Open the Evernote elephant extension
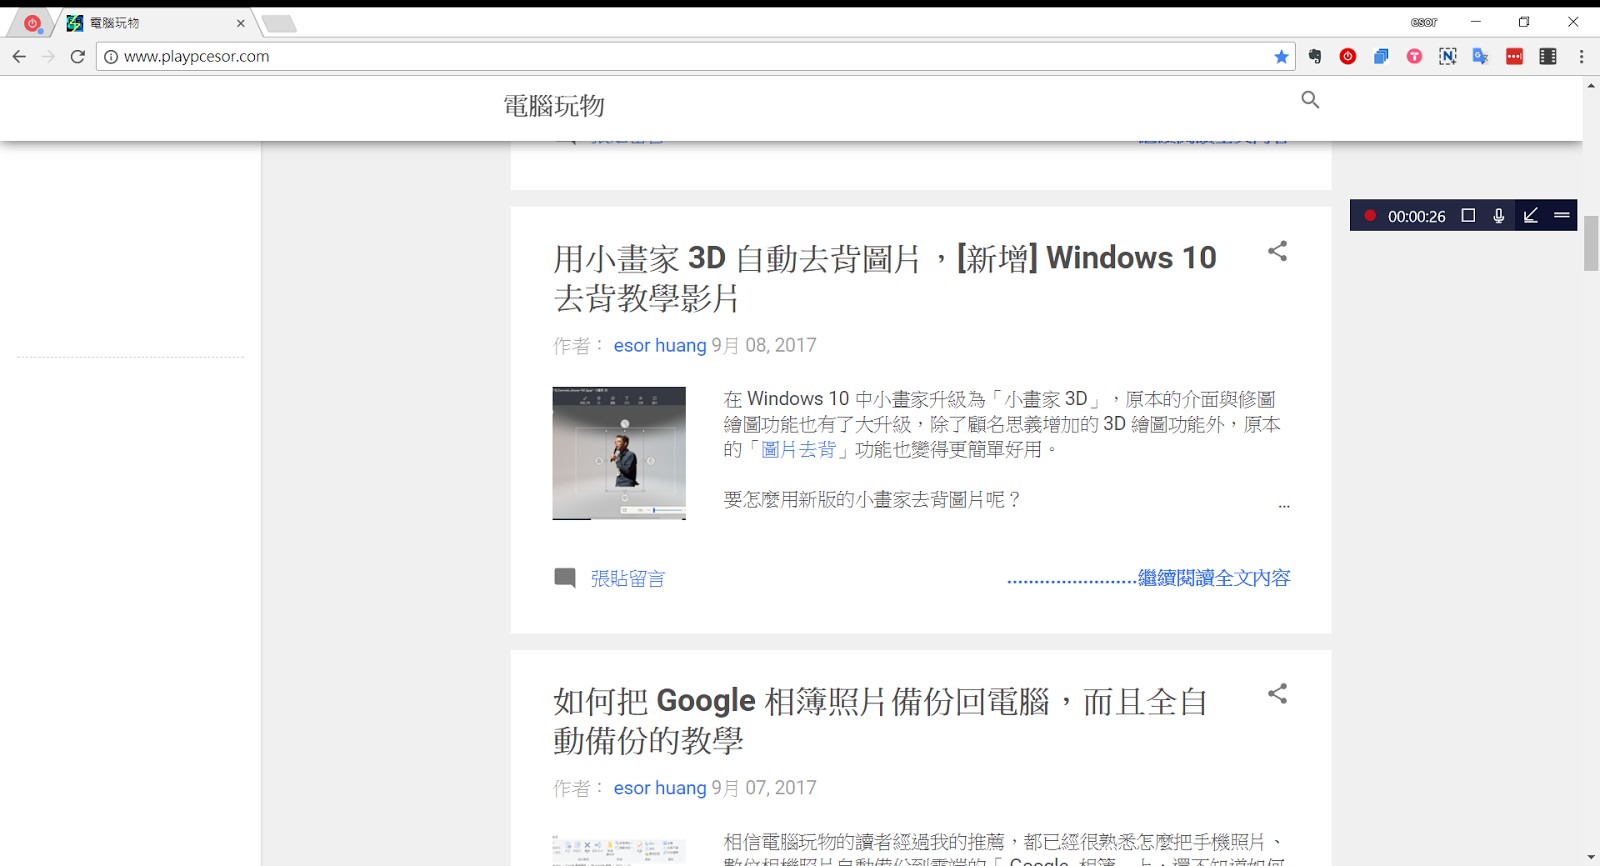1600x866 pixels. [1315, 57]
